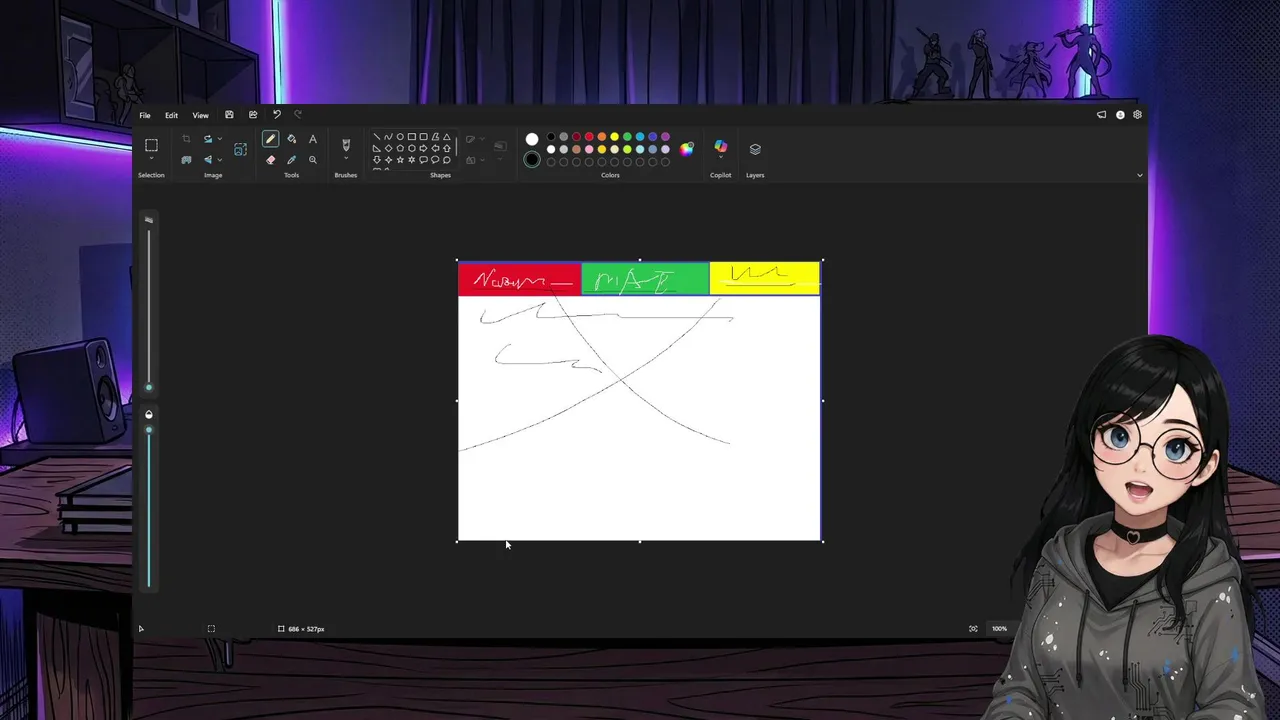Pick the purple color swatch
Viewport: 1280px width, 720px height.
pyautogui.click(x=665, y=137)
